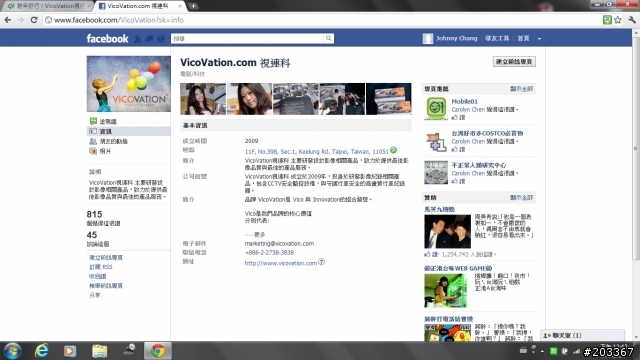Click the create a page link in sidebar
Viewport: 640px width, 360px height.
(x=106, y=258)
